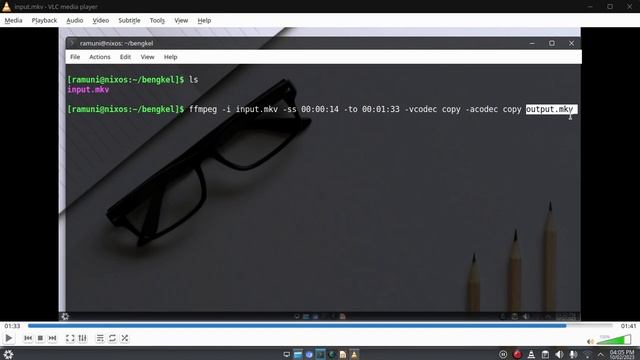Jump to the previous media in VLC

28,338
